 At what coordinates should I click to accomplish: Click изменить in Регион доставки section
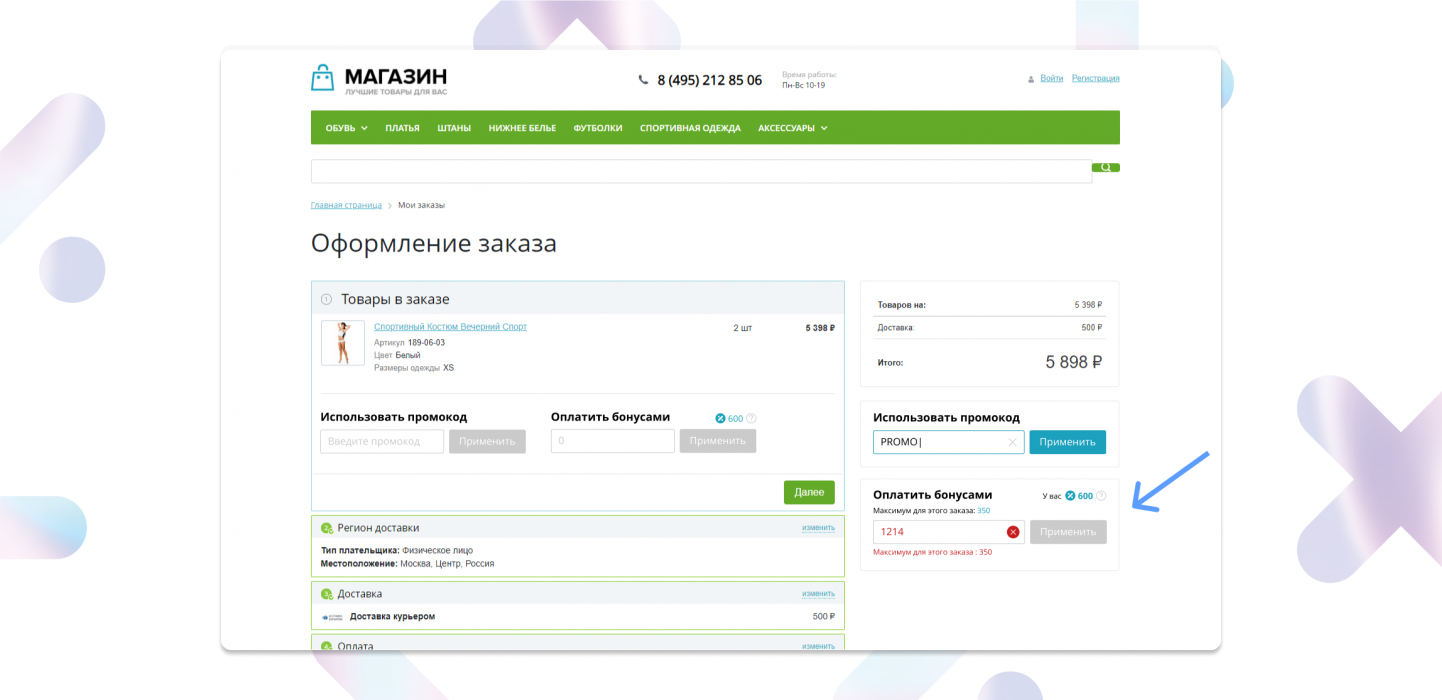coord(818,528)
